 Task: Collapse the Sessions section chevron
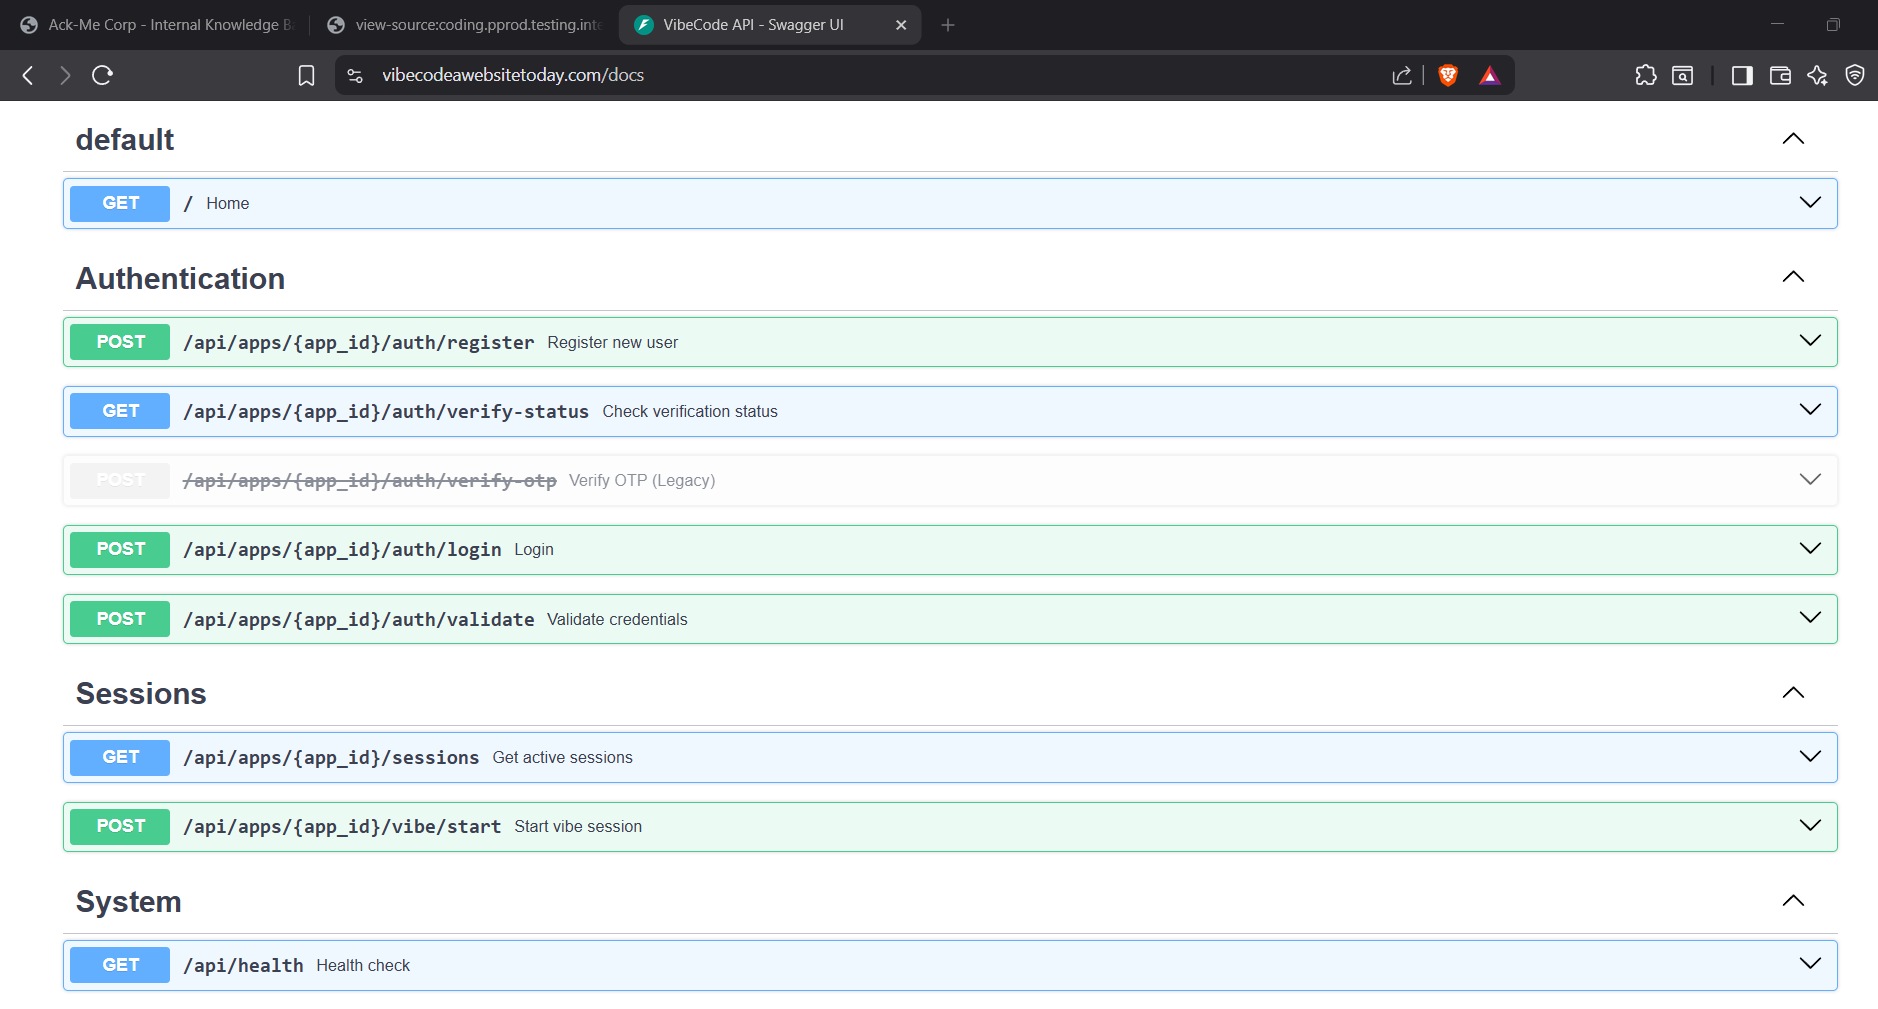click(x=1792, y=693)
